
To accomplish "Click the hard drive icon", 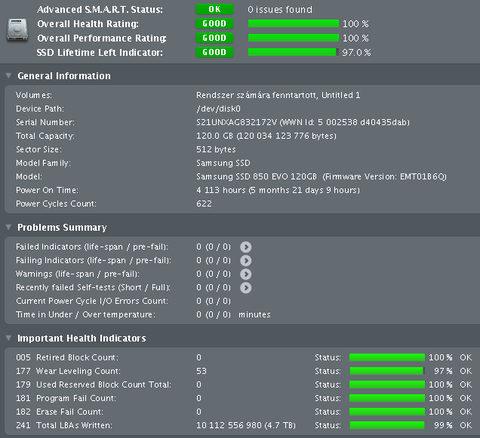I will [x=17, y=30].
